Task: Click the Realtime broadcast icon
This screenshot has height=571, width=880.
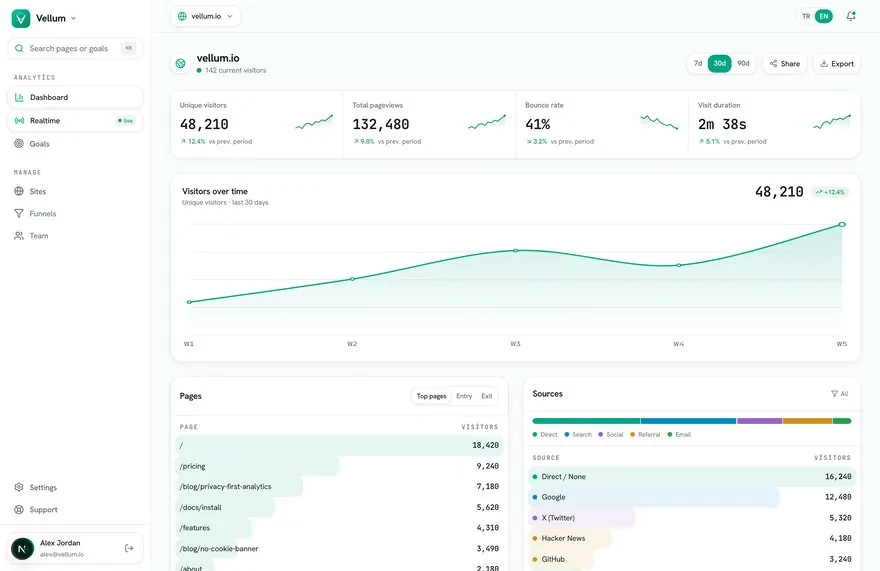Action: [x=19, y=121]
